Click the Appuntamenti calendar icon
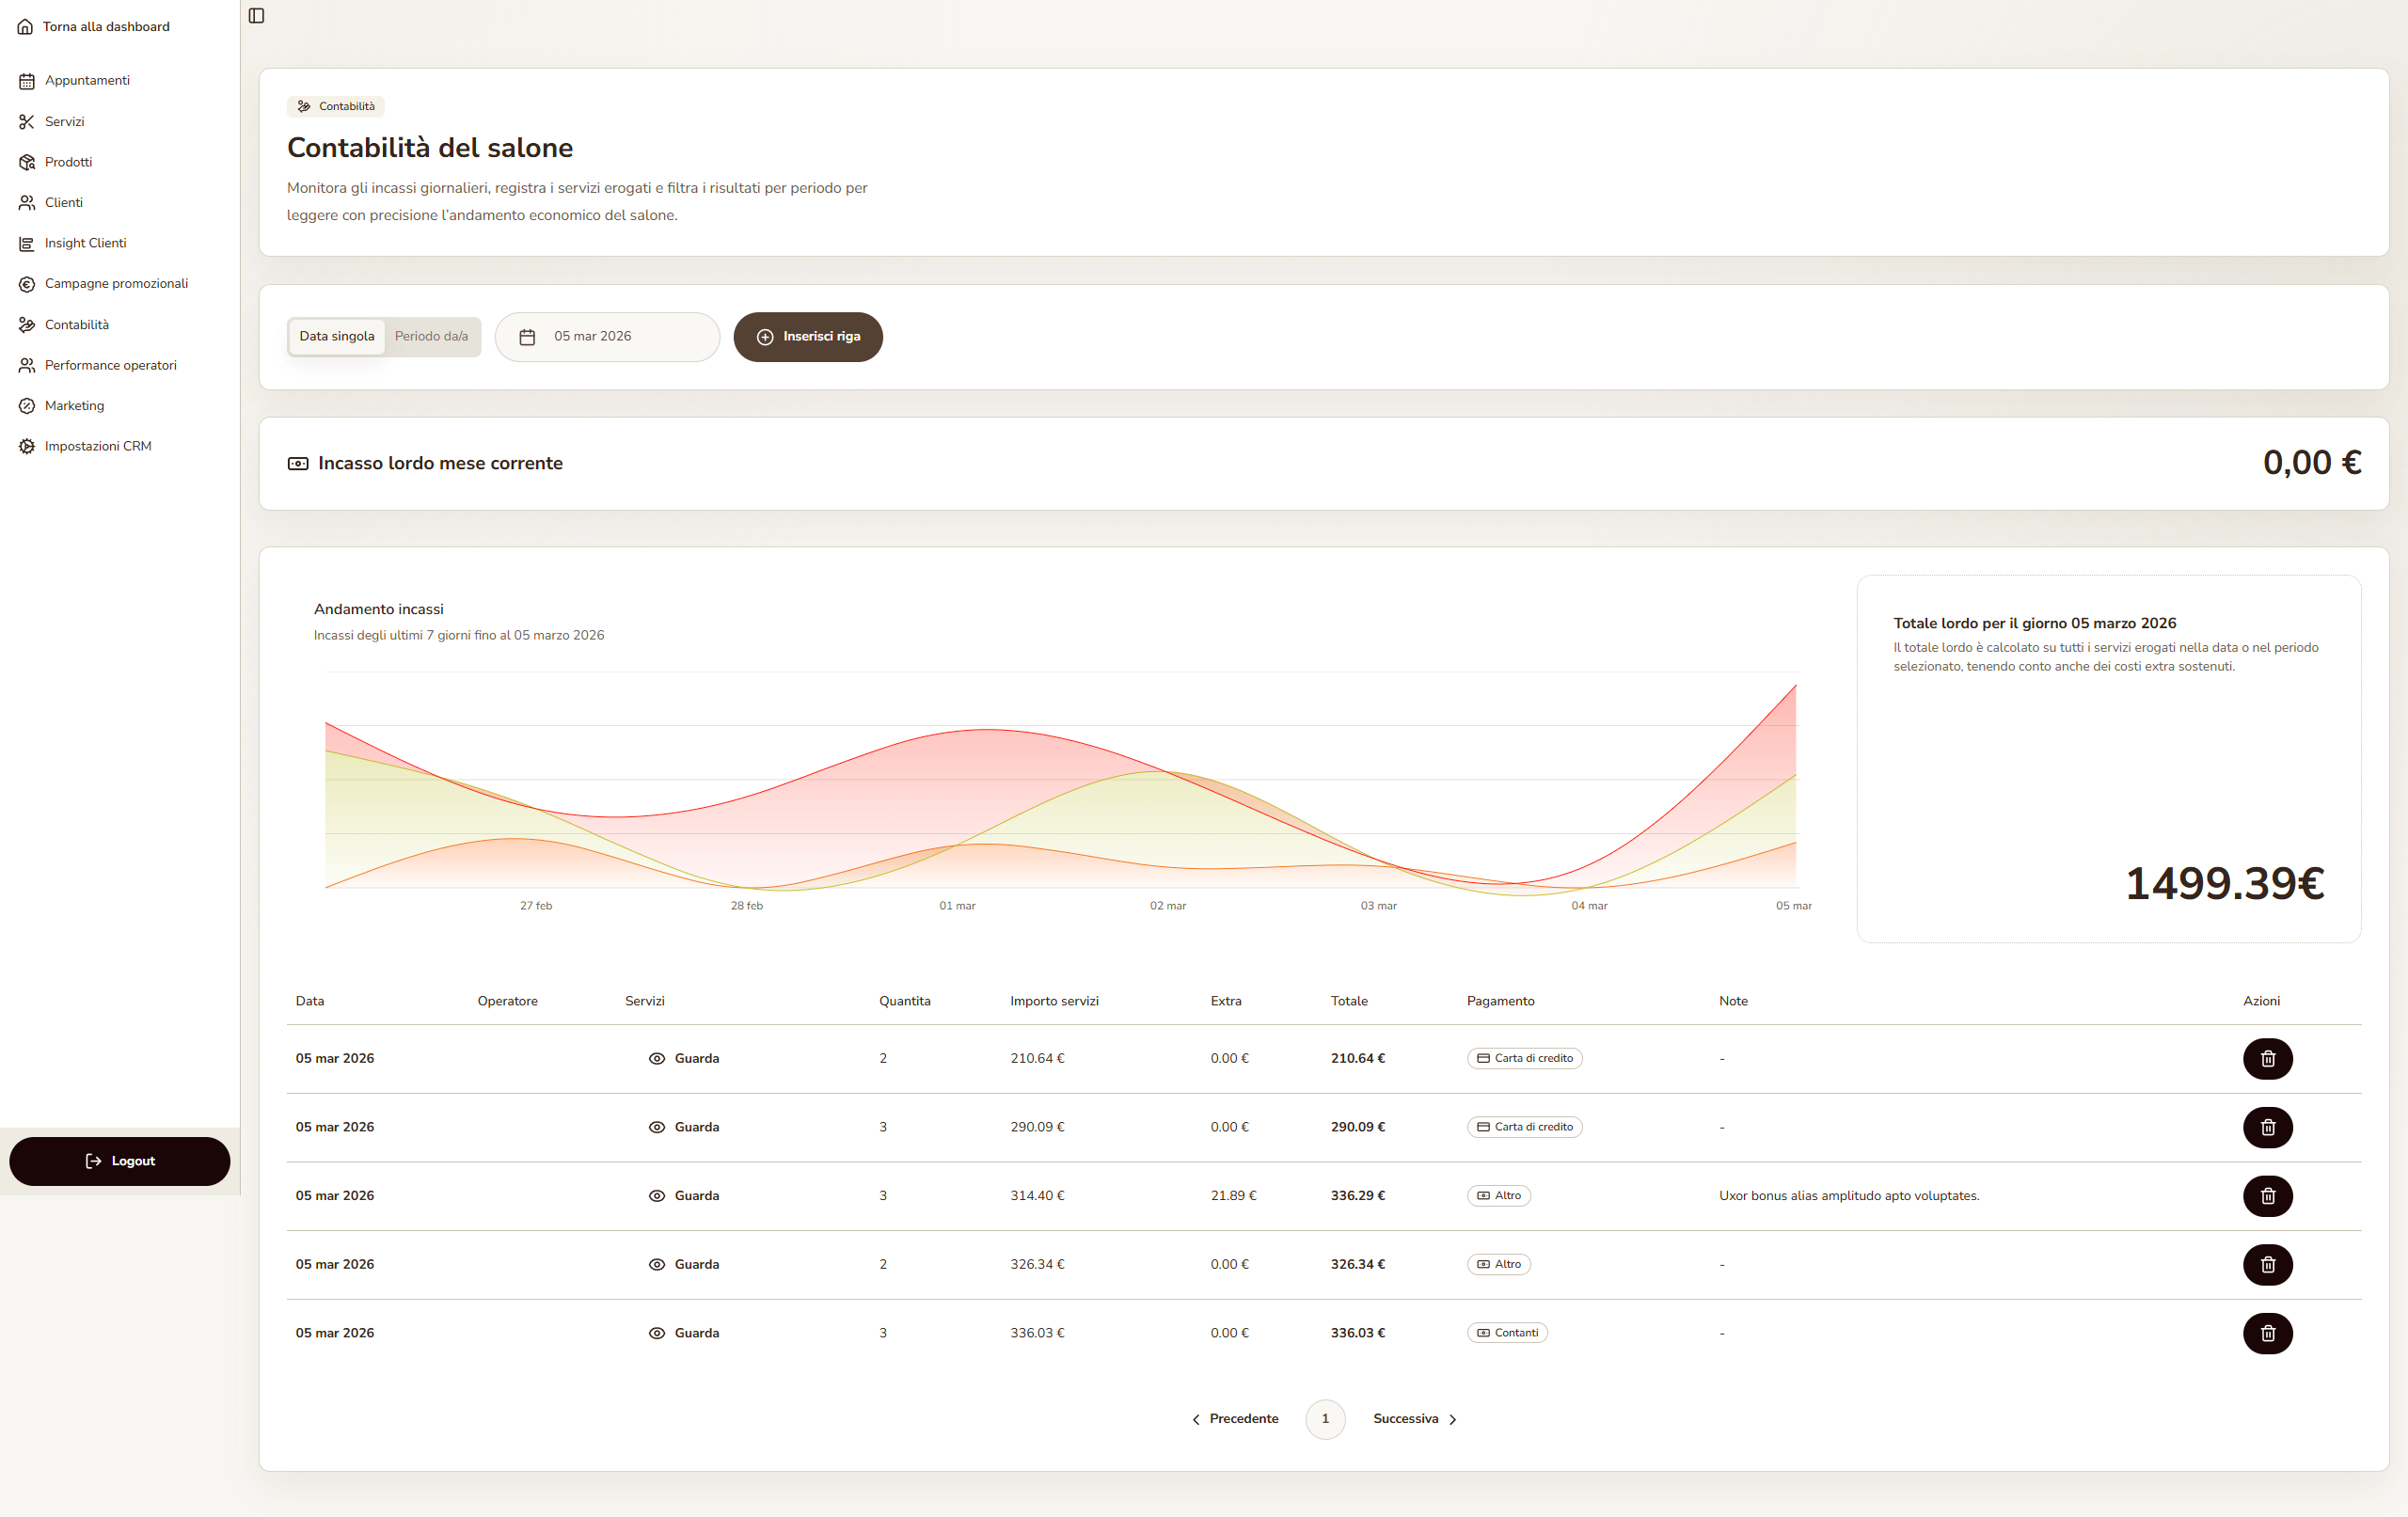Screen dimensions: 2408x1517 [27, 81]
